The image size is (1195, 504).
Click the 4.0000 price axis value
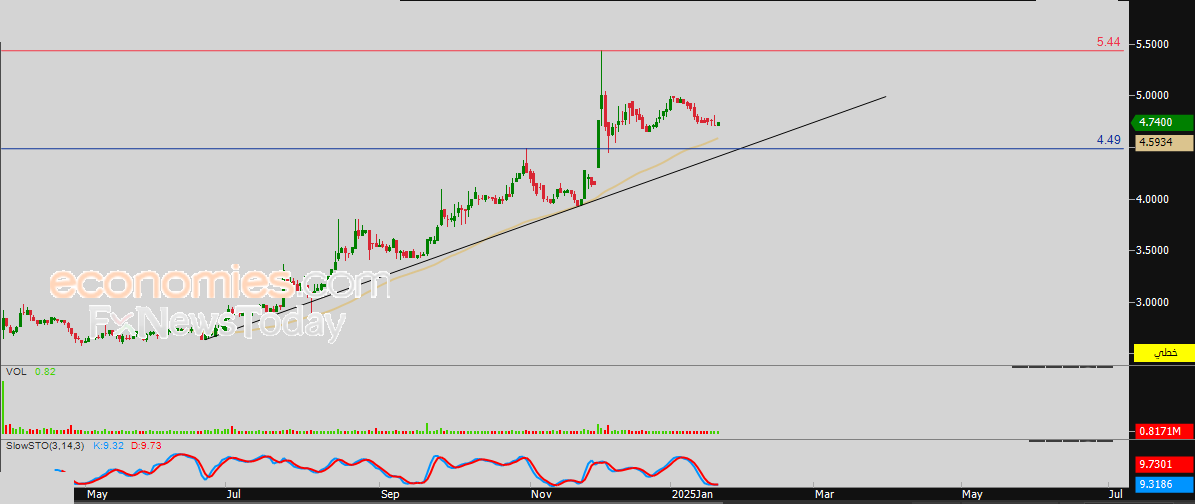1154,200
